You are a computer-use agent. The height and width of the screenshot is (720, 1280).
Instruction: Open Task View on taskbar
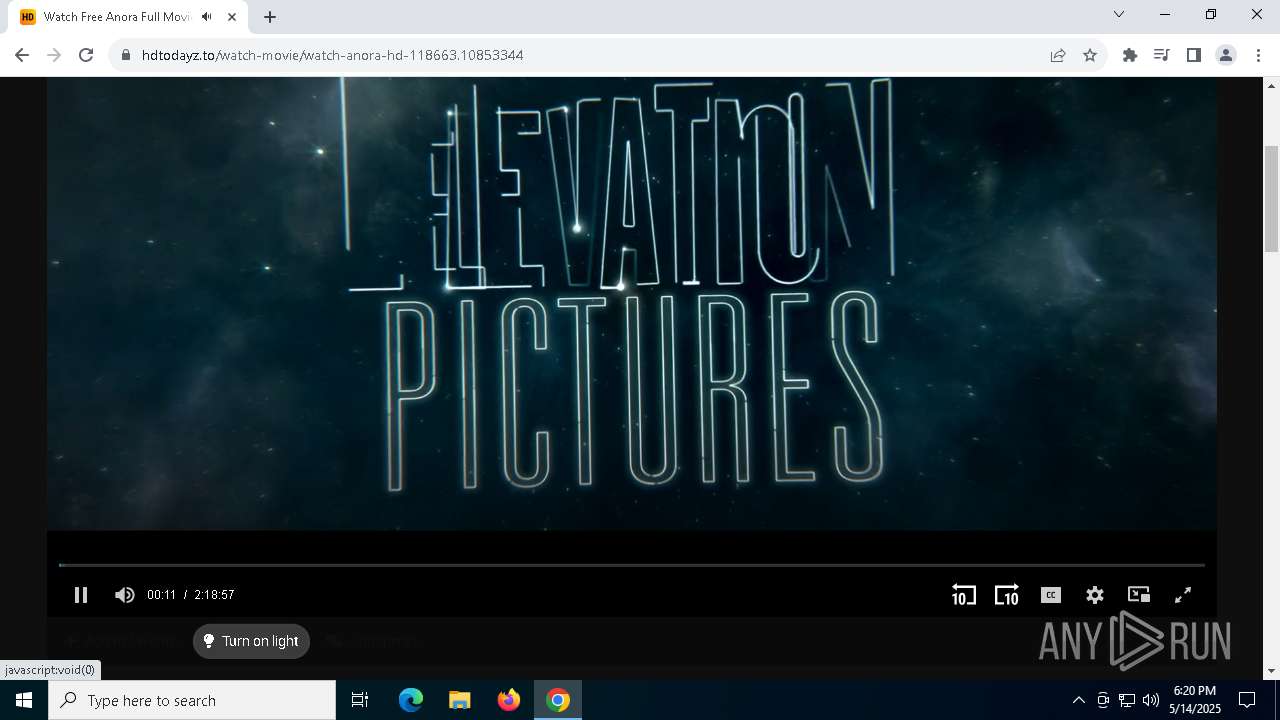(x=360, y=700)
